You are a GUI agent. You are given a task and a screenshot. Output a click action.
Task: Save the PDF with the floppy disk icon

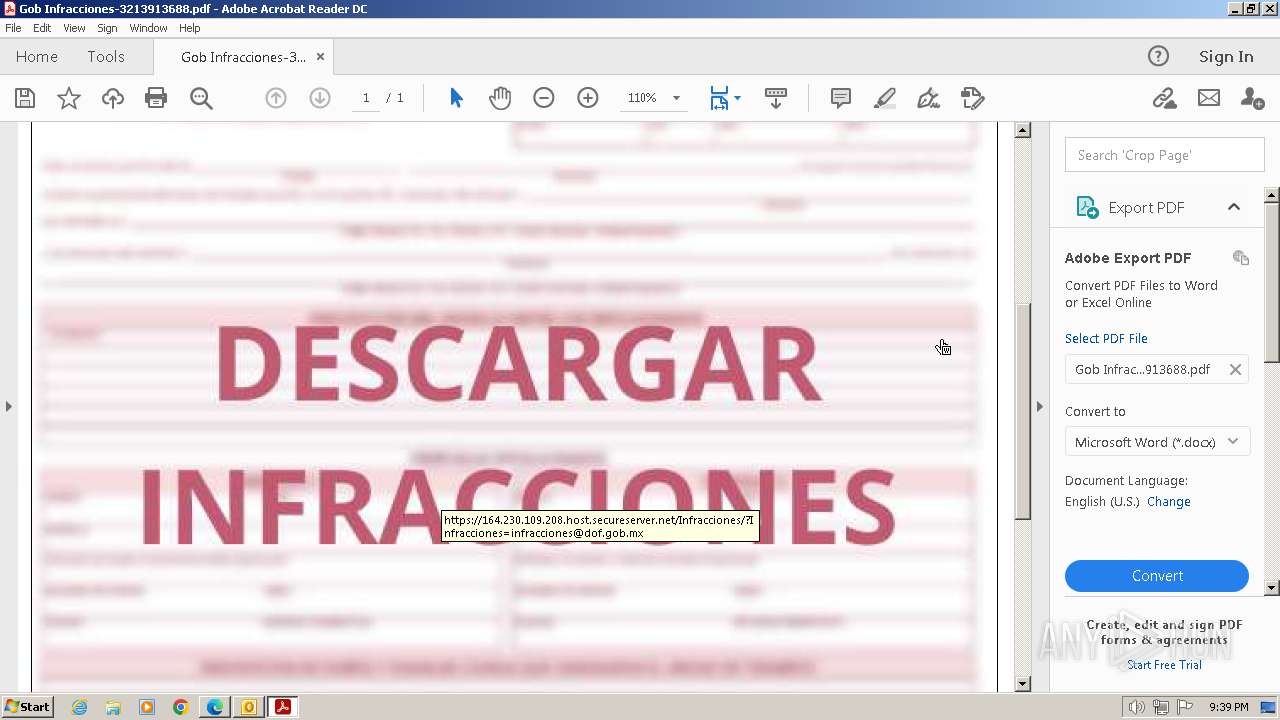point(25,98)
